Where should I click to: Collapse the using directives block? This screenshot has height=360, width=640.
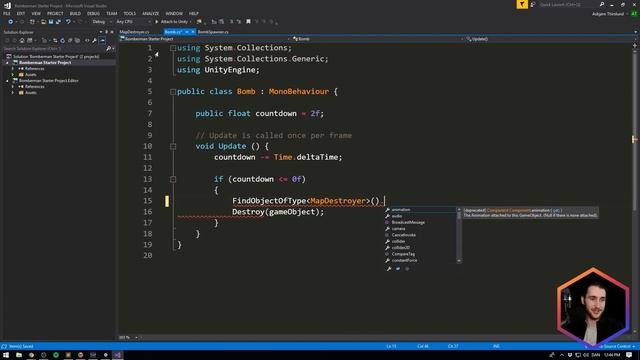click(173, 48)
